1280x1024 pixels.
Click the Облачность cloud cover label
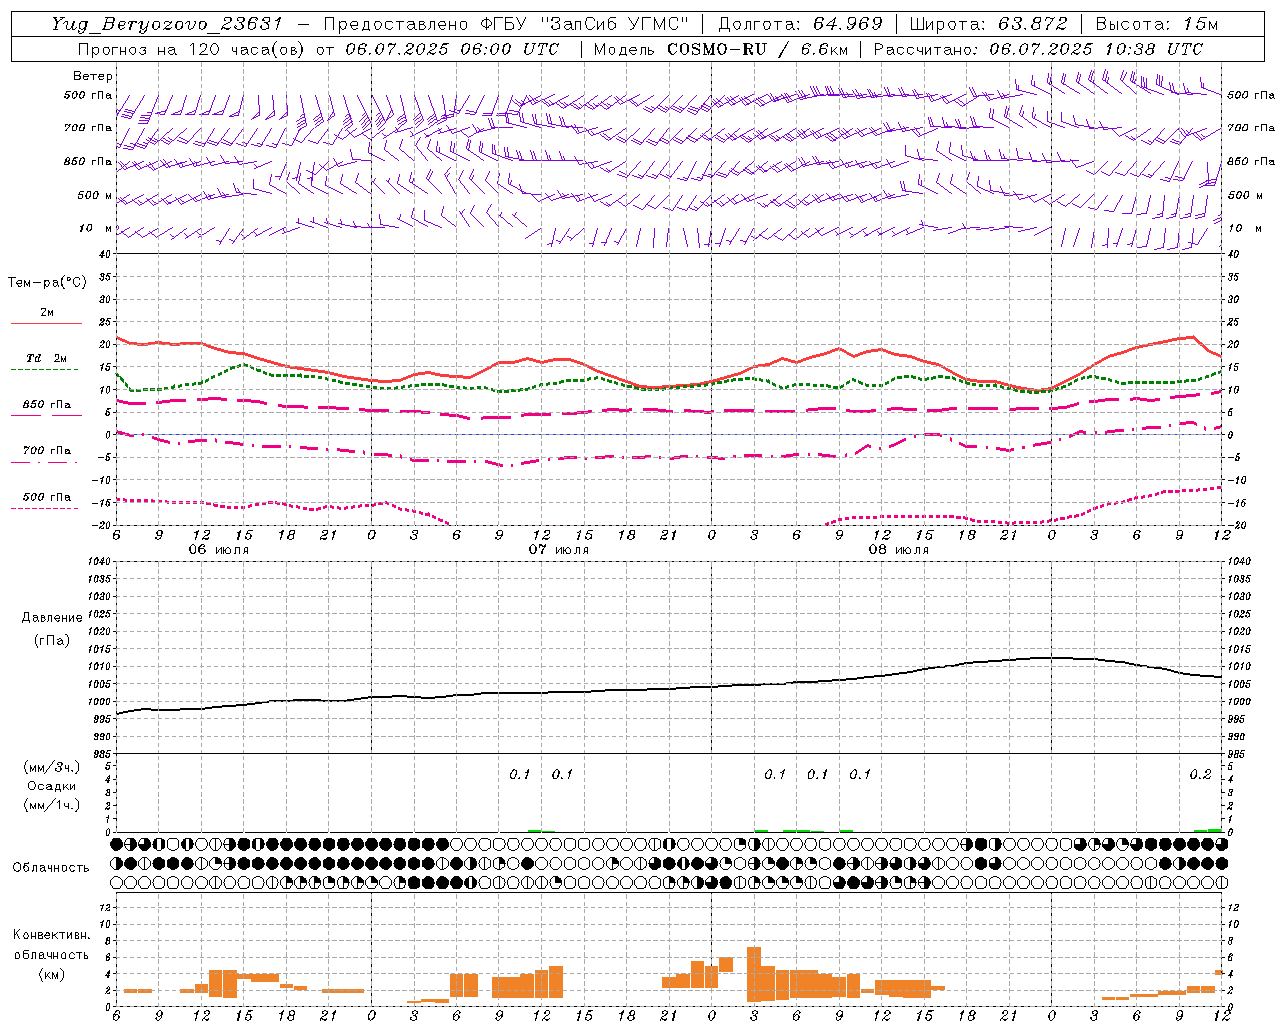coord(51,867)
